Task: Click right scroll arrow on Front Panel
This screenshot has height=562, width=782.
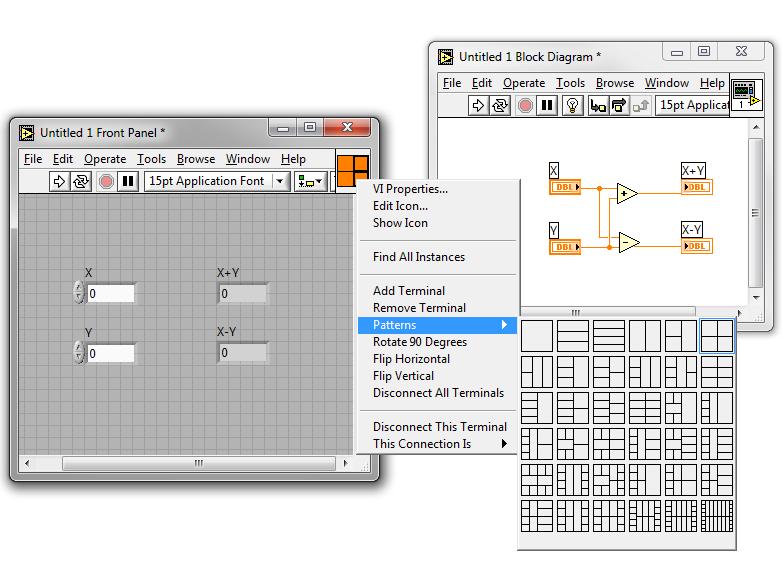Action: tap(345, 463)
